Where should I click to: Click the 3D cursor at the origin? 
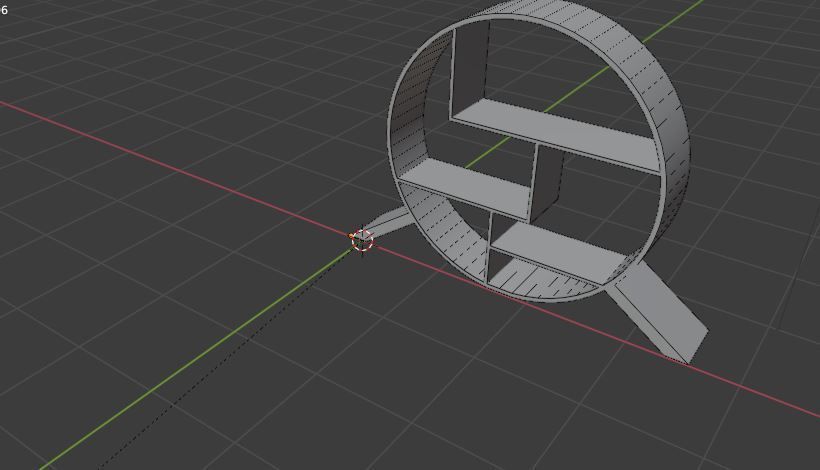pyautogui.click(x=362, y=240)
